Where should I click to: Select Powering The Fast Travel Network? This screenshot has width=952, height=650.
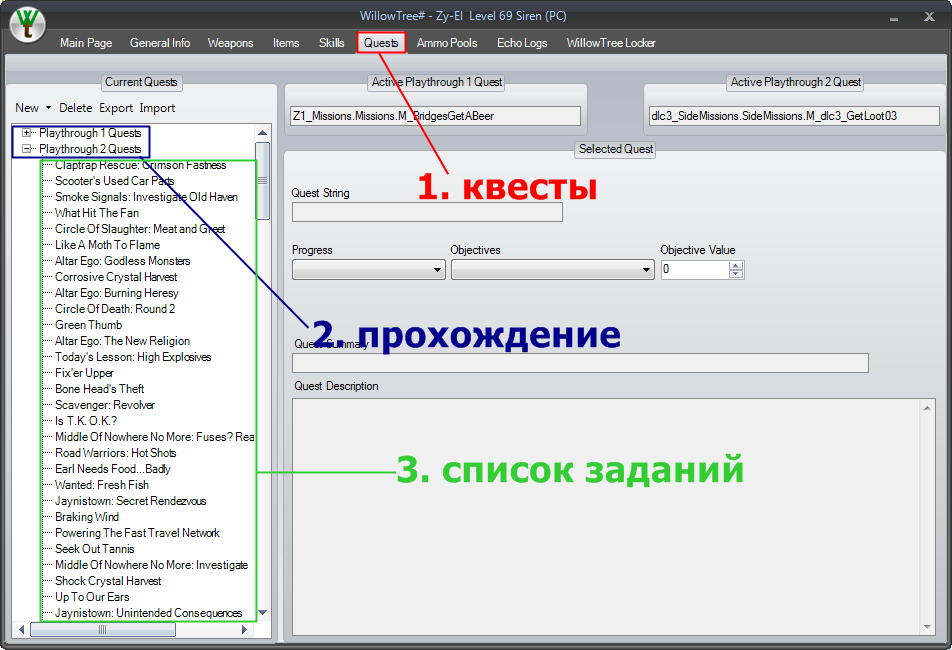[137, 533]
